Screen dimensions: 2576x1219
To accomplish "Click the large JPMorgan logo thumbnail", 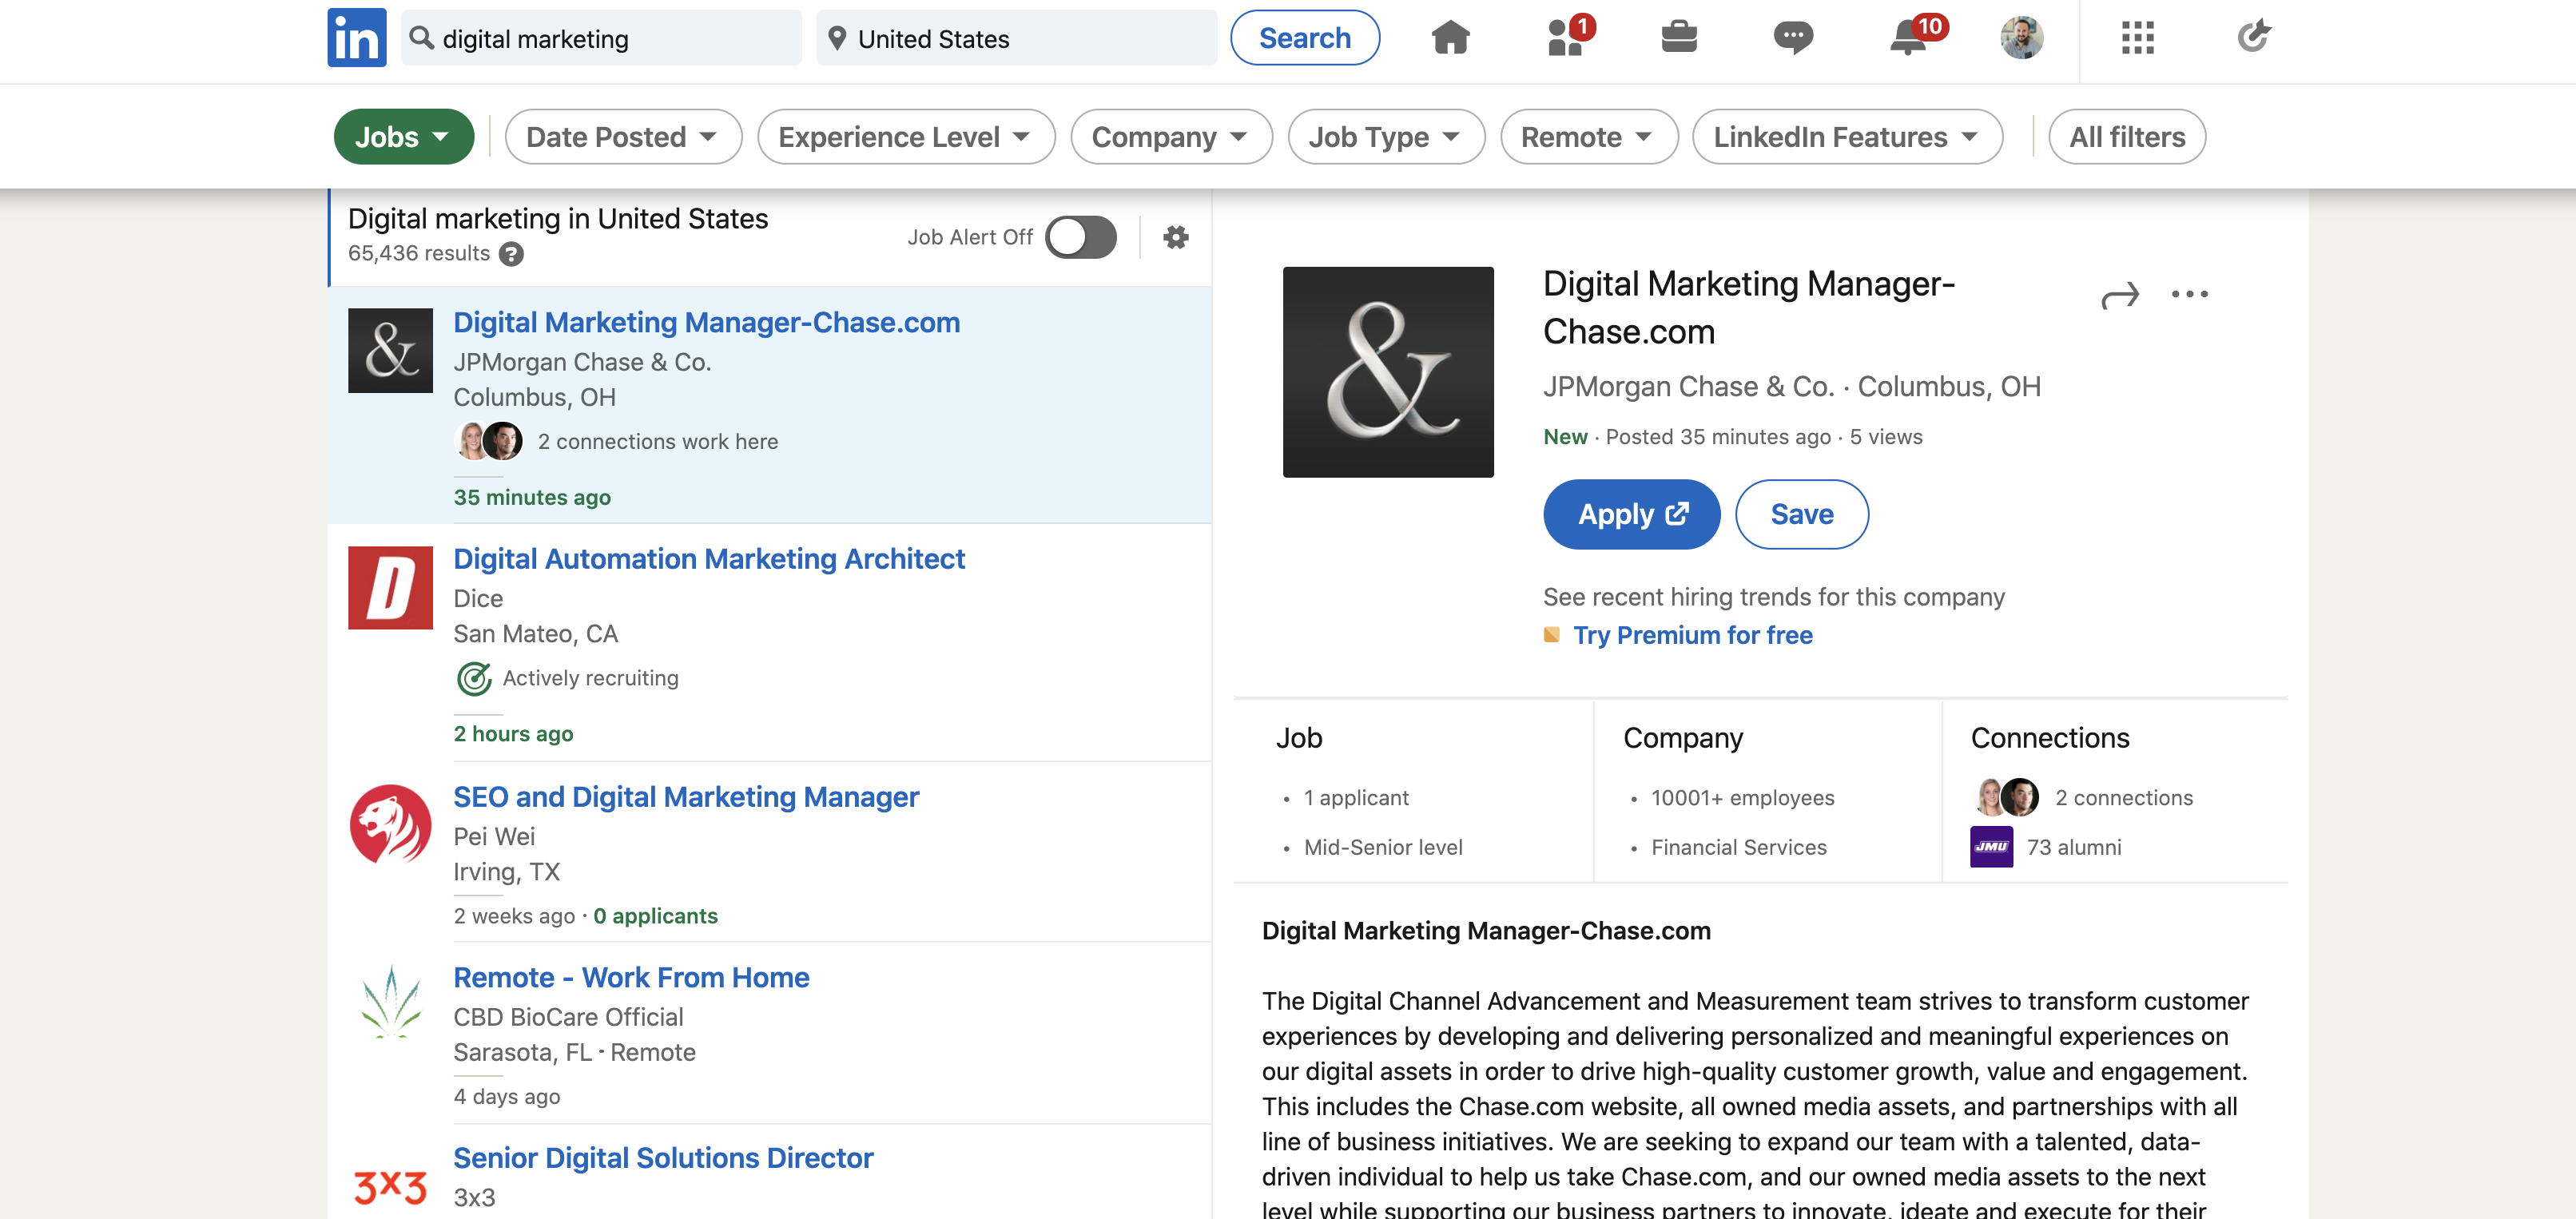I will (1388, 372).
